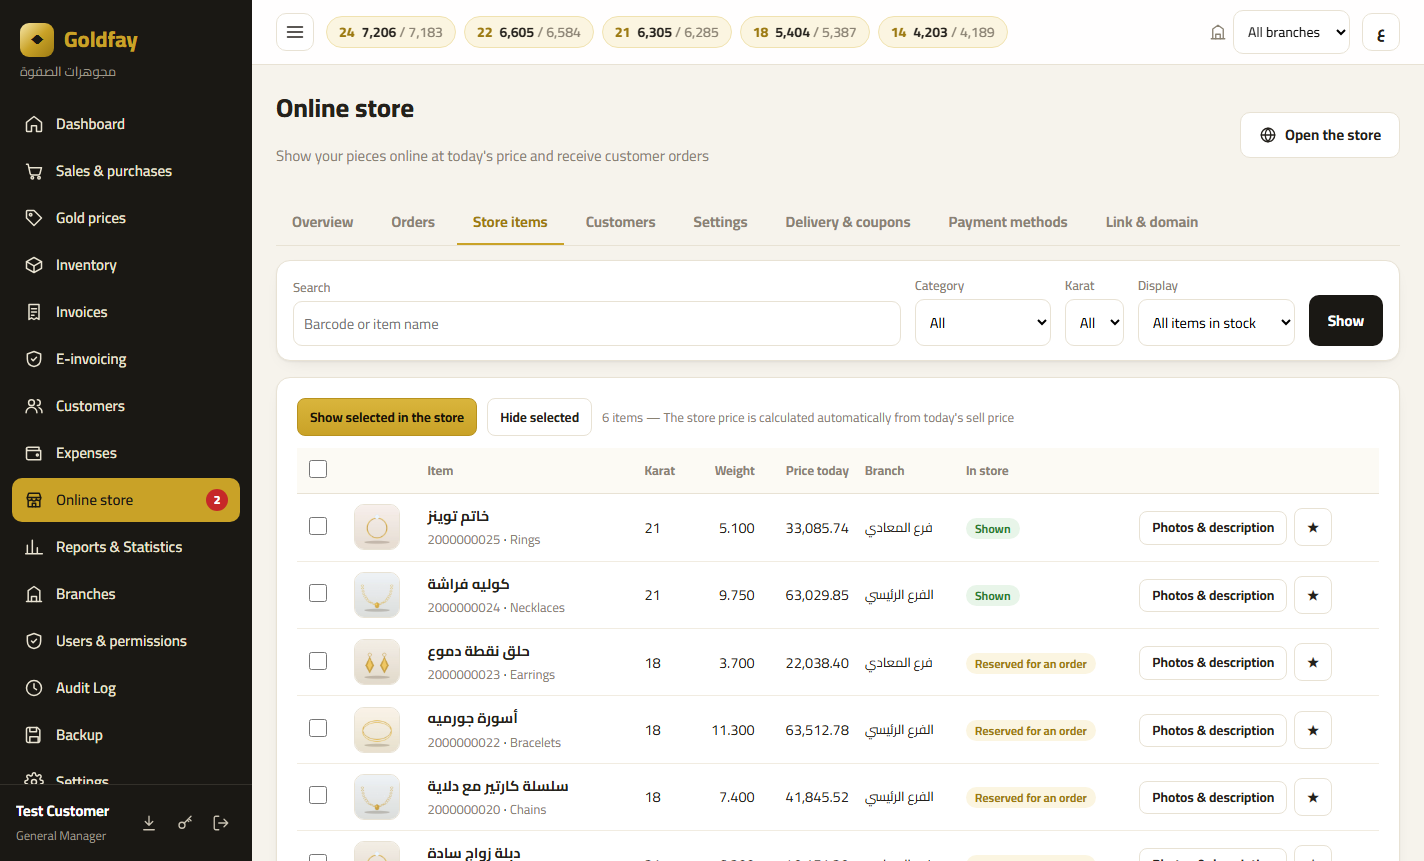
Task: Open Expenses wallet icon
Action: [x=34, y=453]
